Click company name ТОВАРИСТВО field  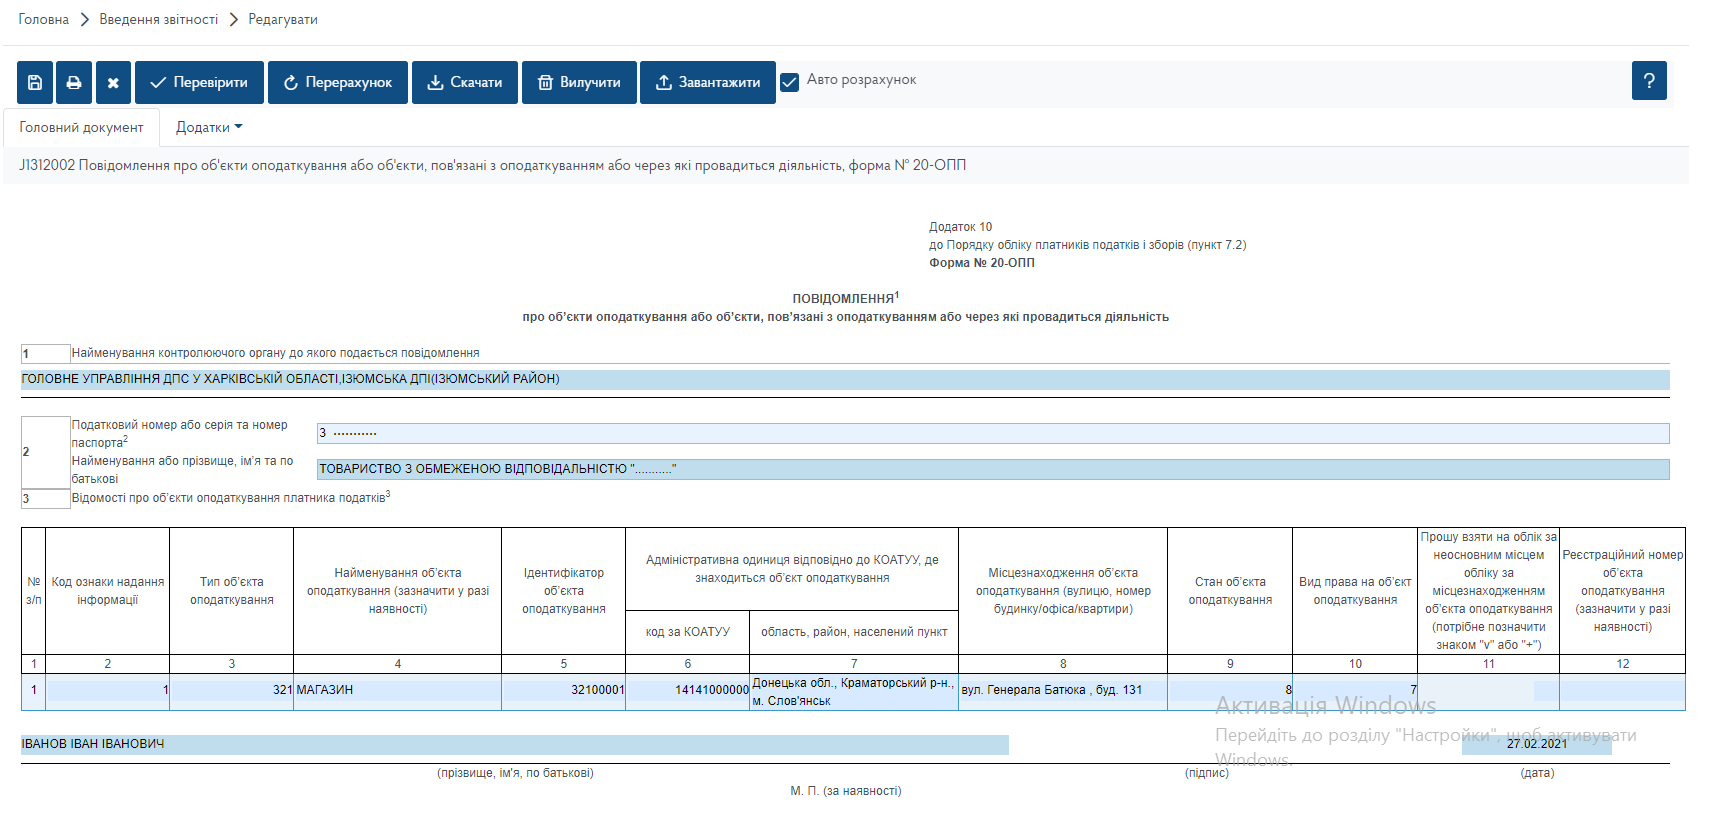(x=993, y=469)
